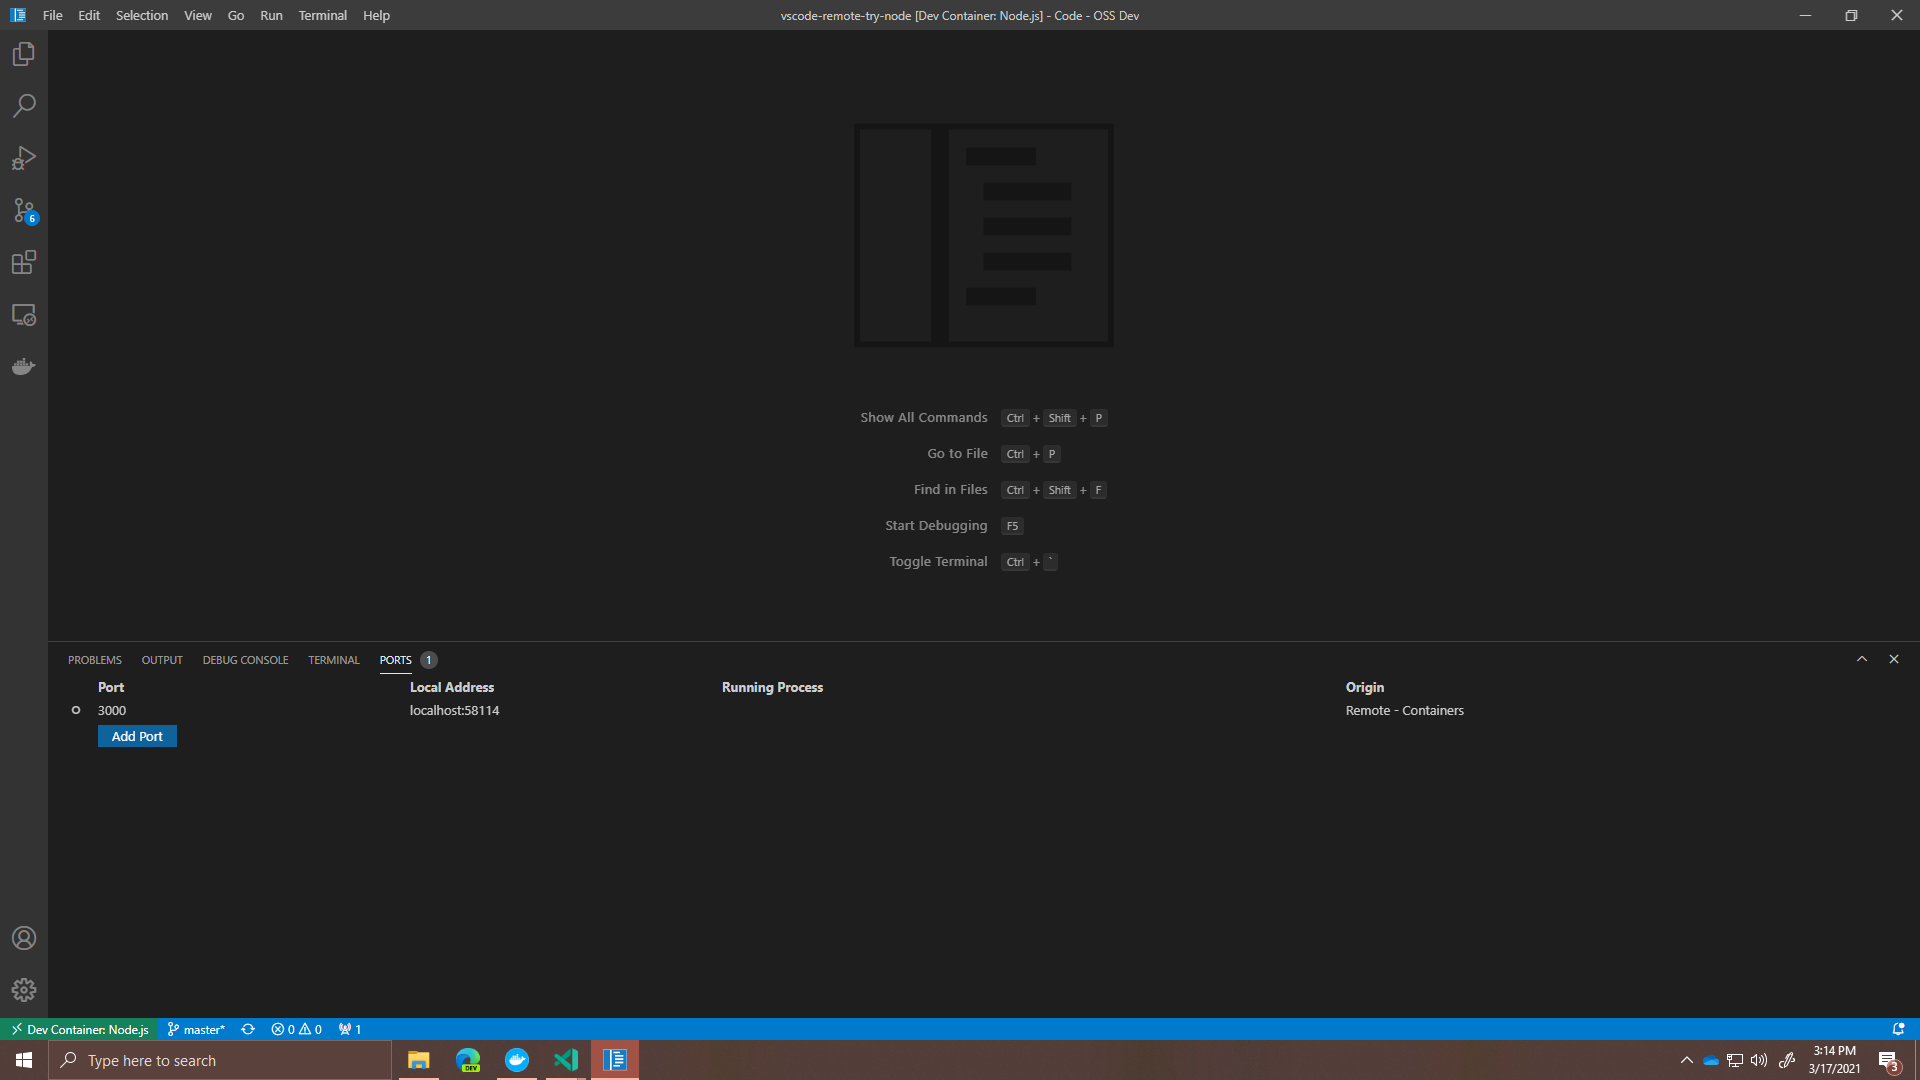Open the Terminal menu
This screenshot has height=1080, width=1920.
click(x=322, y=15)
